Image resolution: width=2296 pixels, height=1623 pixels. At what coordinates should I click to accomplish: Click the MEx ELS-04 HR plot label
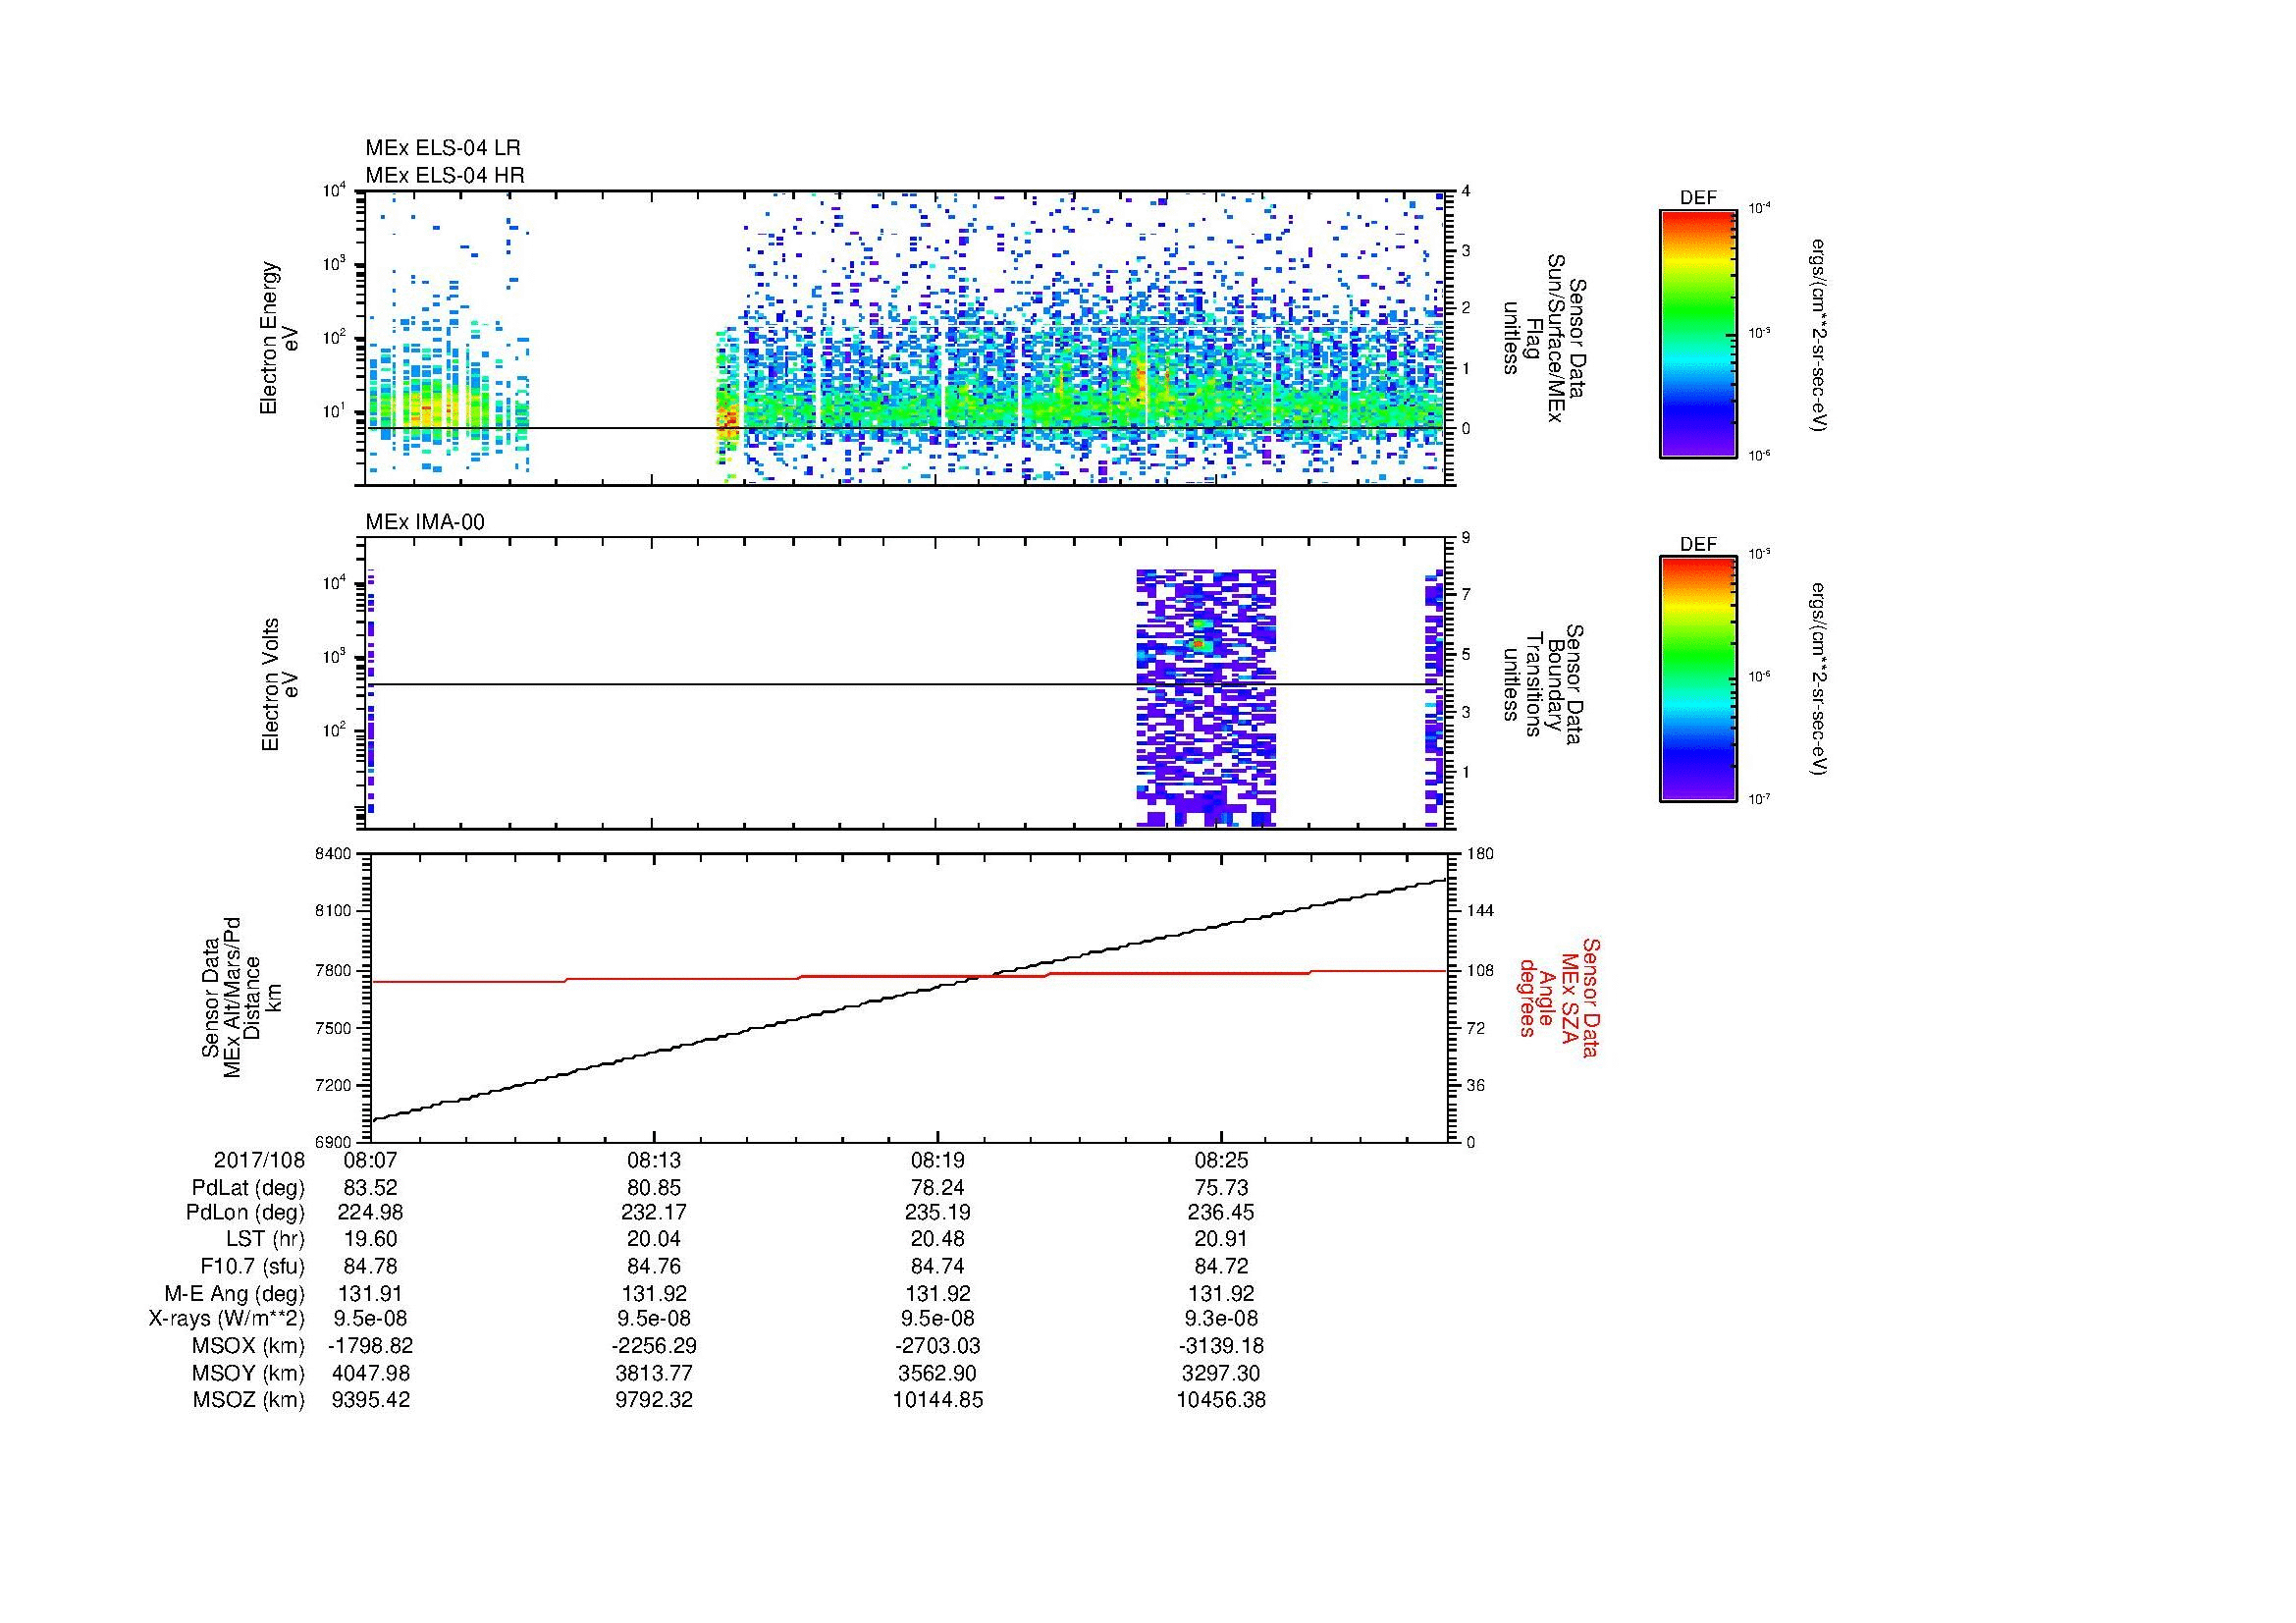[x=445, y=176]
